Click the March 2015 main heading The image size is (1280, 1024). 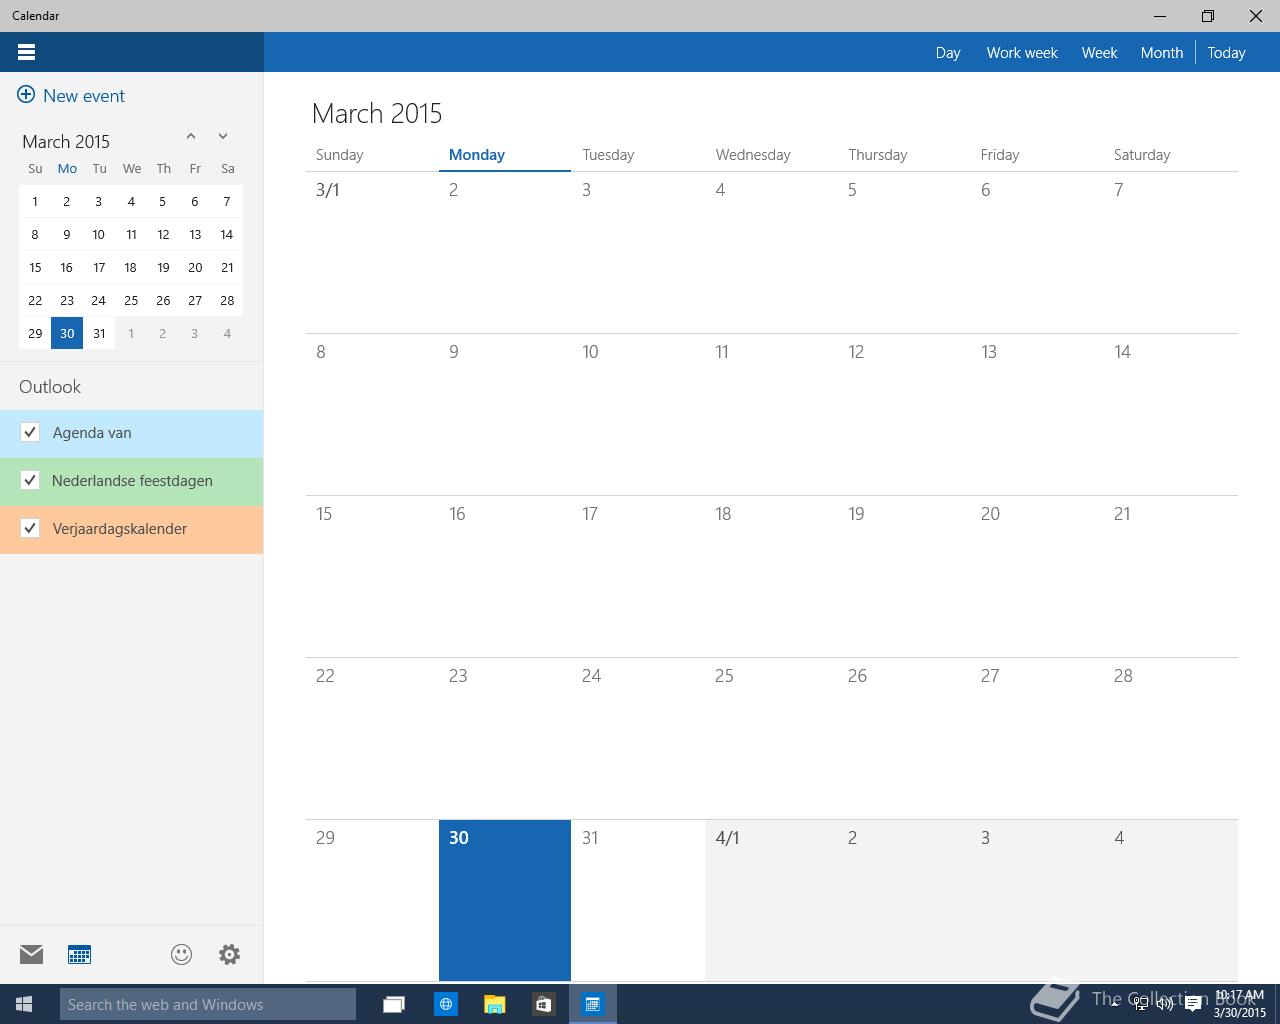377,113
